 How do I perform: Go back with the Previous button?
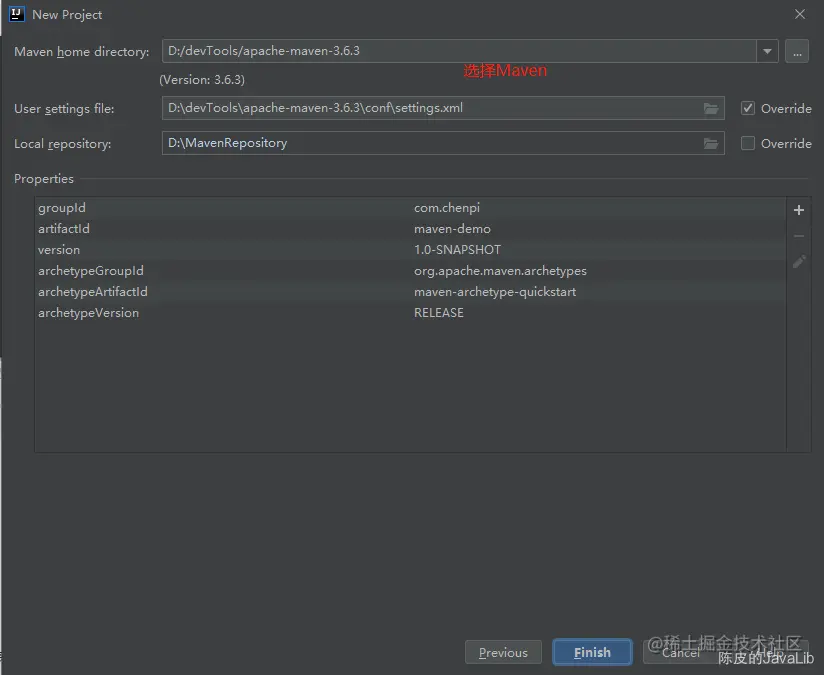(503, 652)
